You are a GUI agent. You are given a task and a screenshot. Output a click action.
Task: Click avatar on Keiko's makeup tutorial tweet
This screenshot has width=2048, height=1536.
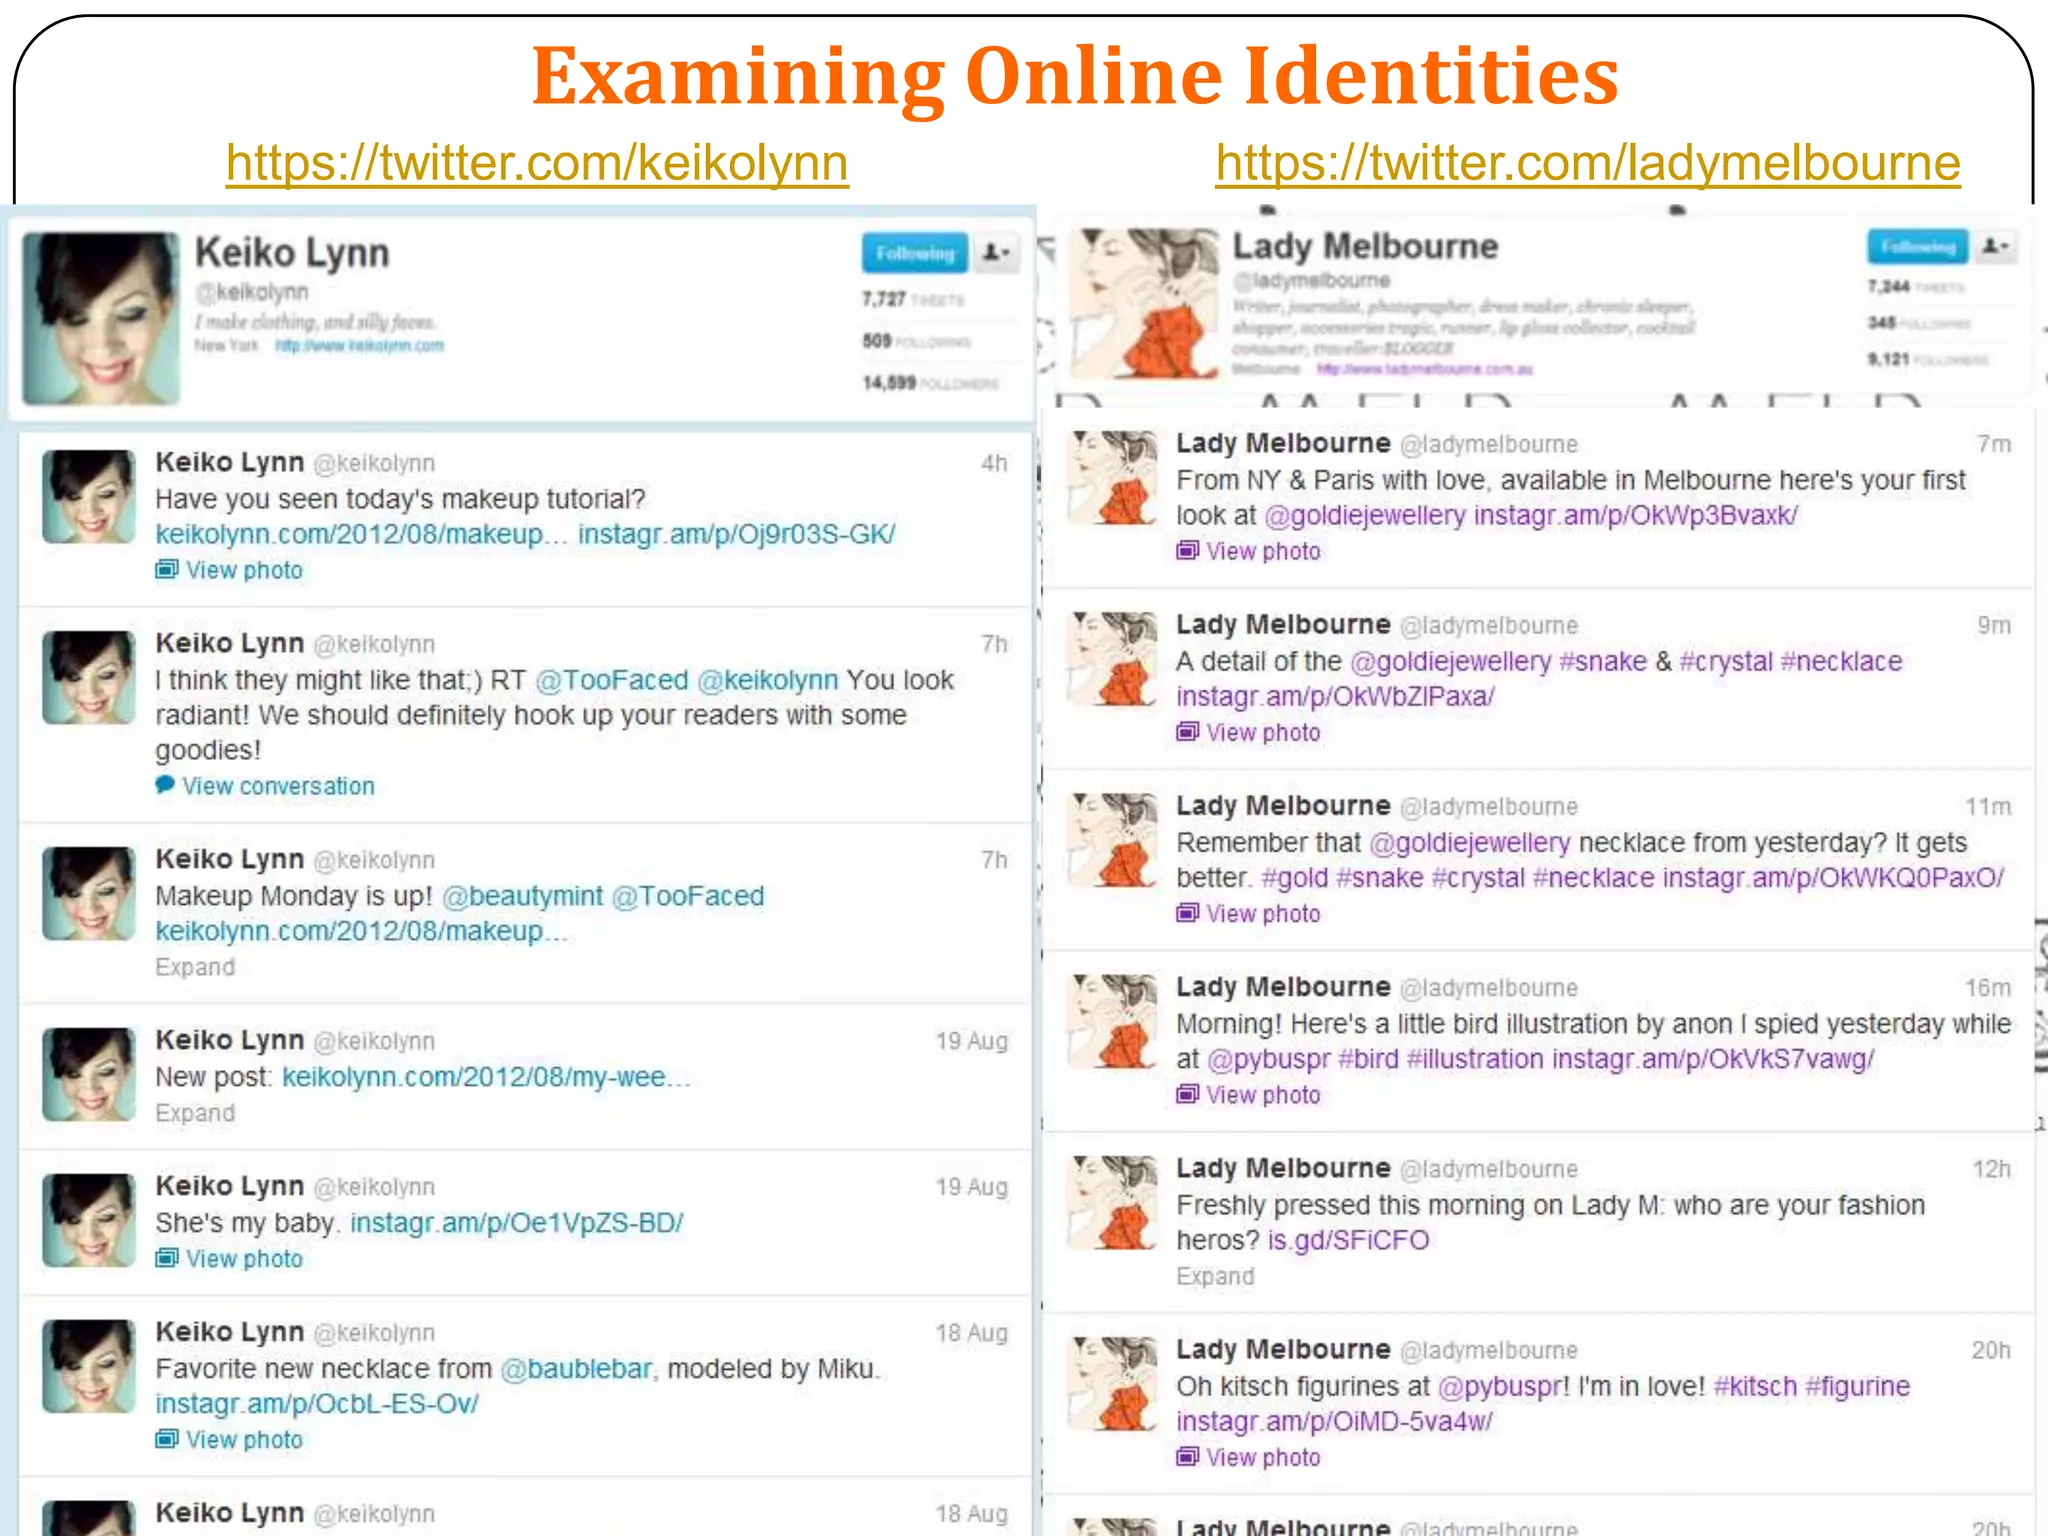[x=89, y=497]
